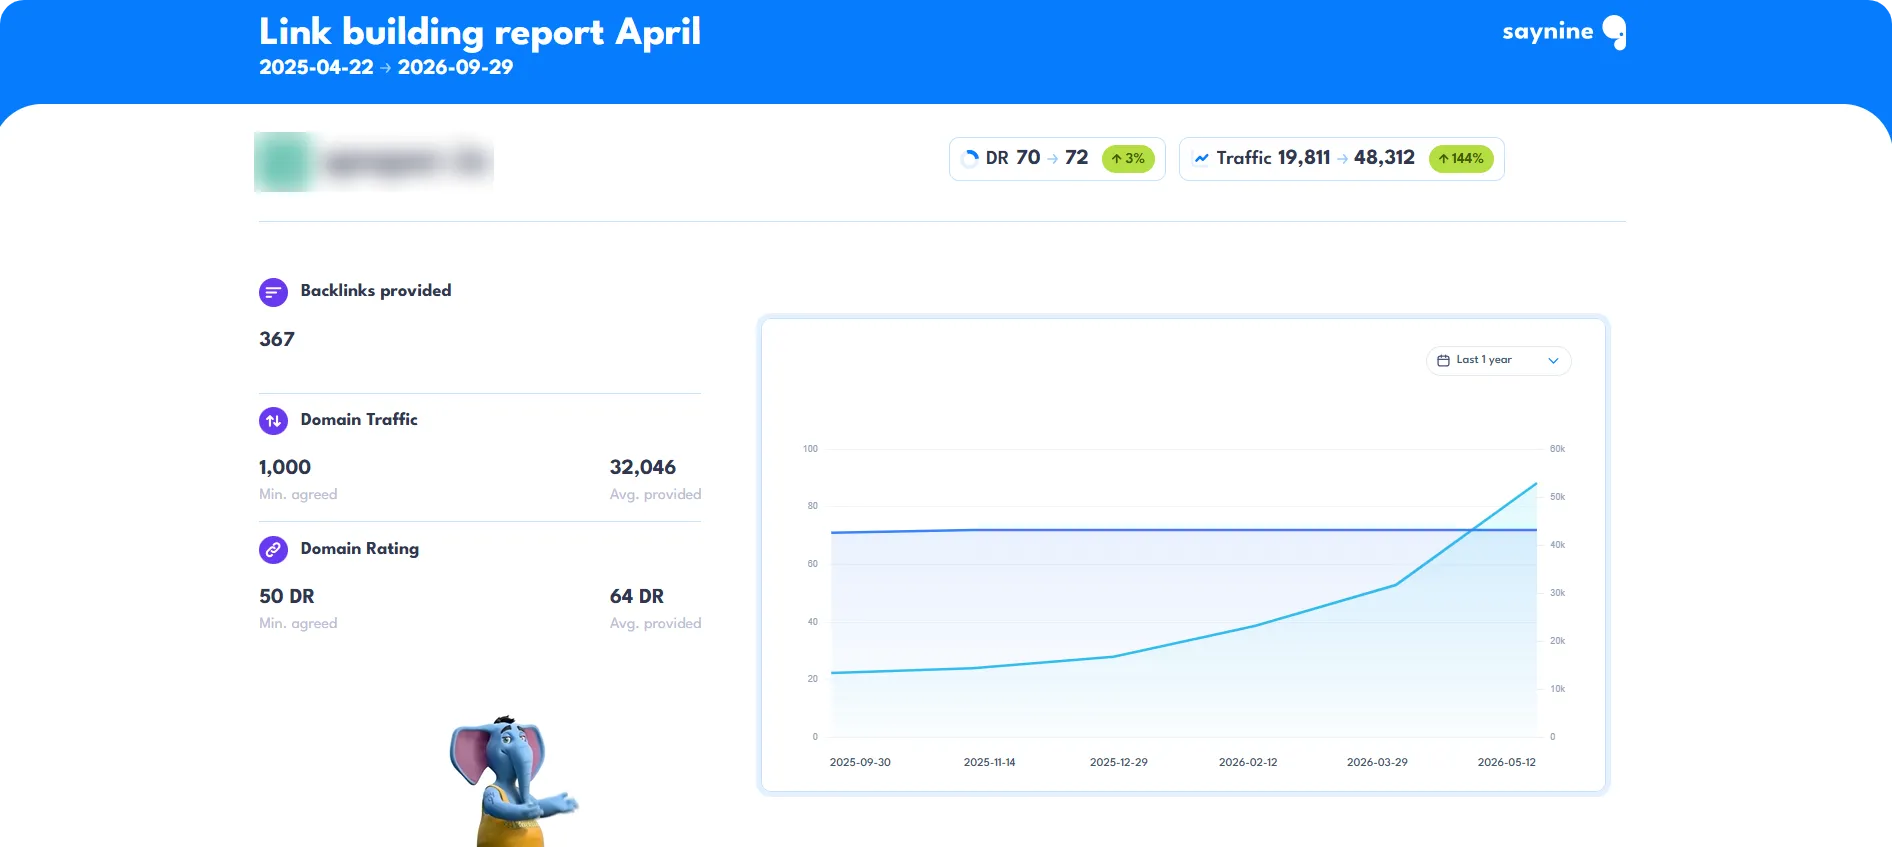The image size is (1892, 847).
Task: Click the DR circular progress icon
Action: (969, 158)
